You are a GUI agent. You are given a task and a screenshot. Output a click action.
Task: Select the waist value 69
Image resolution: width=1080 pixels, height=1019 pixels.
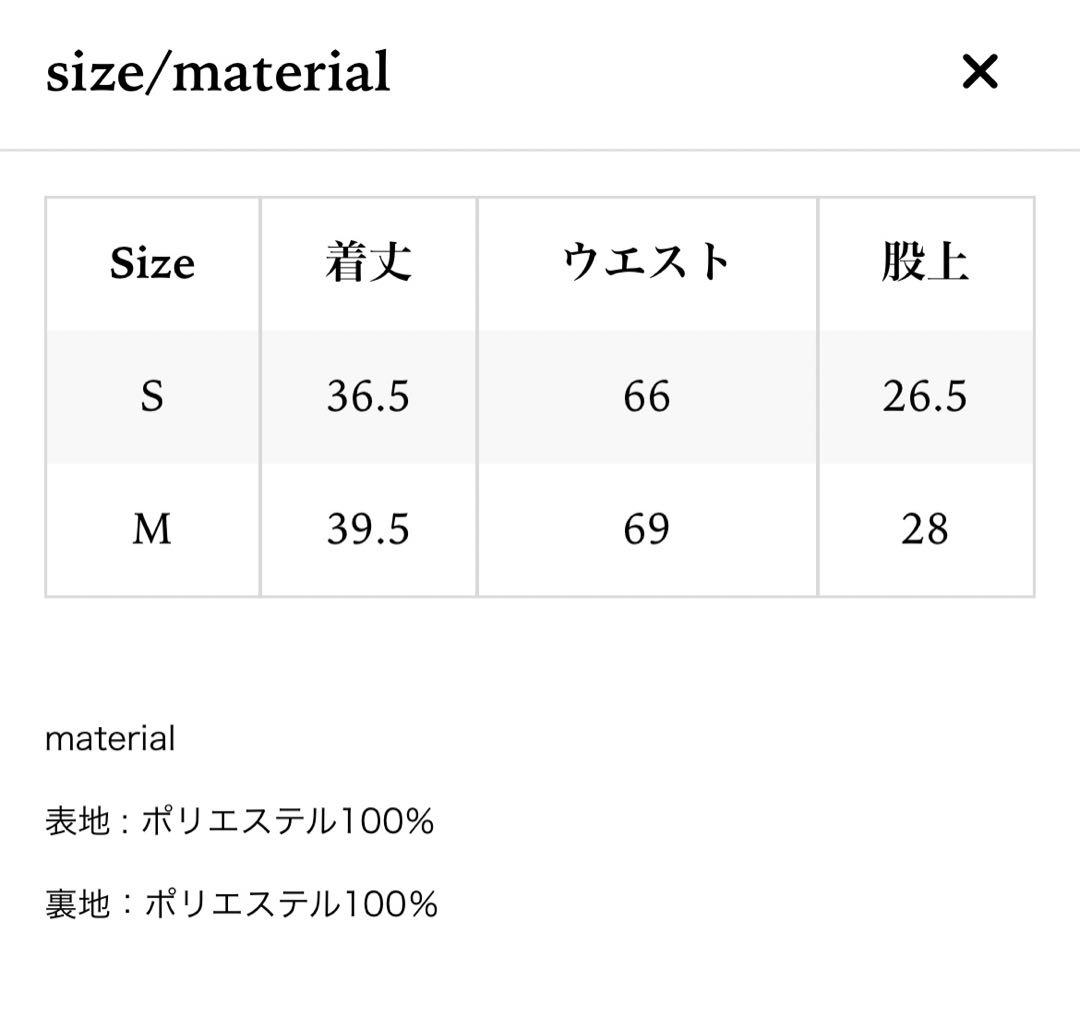(646, 530)
